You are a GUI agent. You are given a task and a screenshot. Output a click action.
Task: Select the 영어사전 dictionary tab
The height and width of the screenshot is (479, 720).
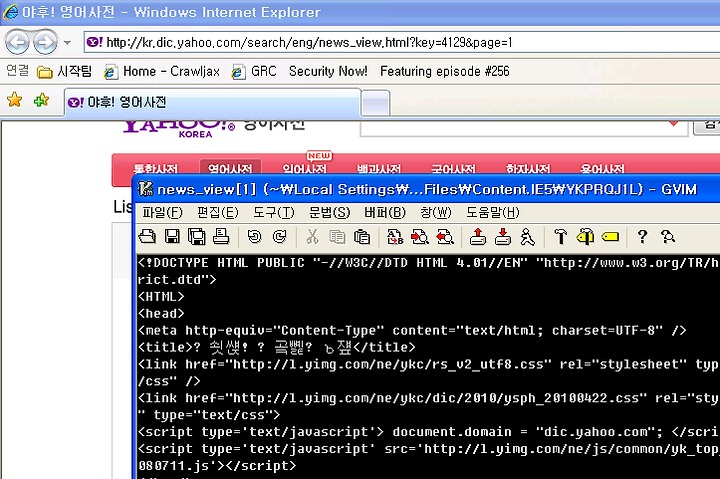coord(230,169)
